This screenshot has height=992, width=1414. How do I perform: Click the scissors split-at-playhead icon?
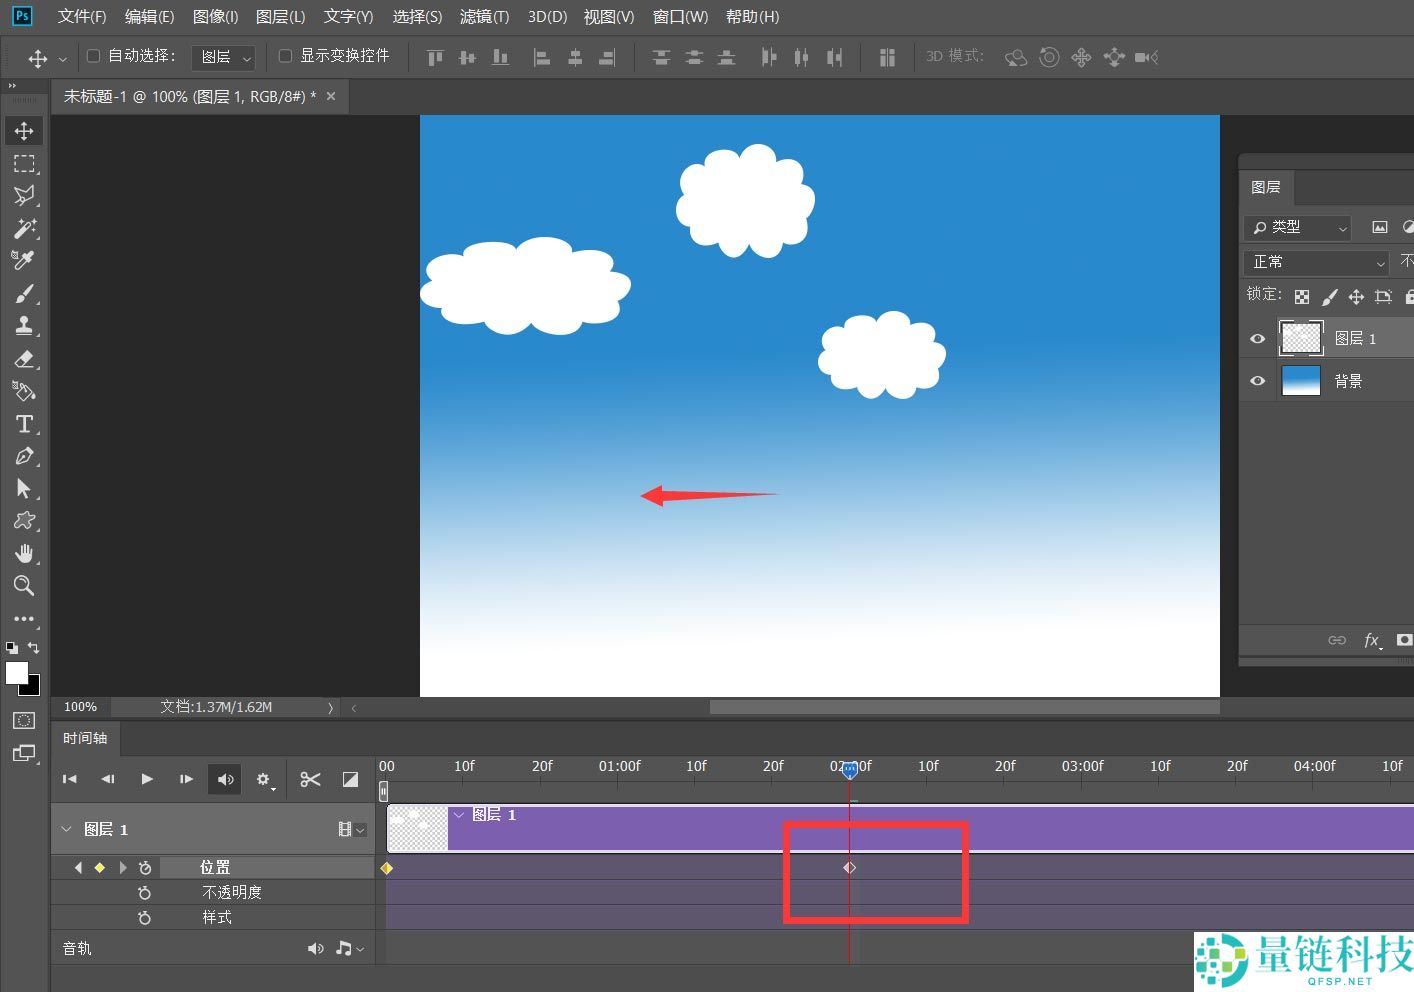tap(310, 779)
